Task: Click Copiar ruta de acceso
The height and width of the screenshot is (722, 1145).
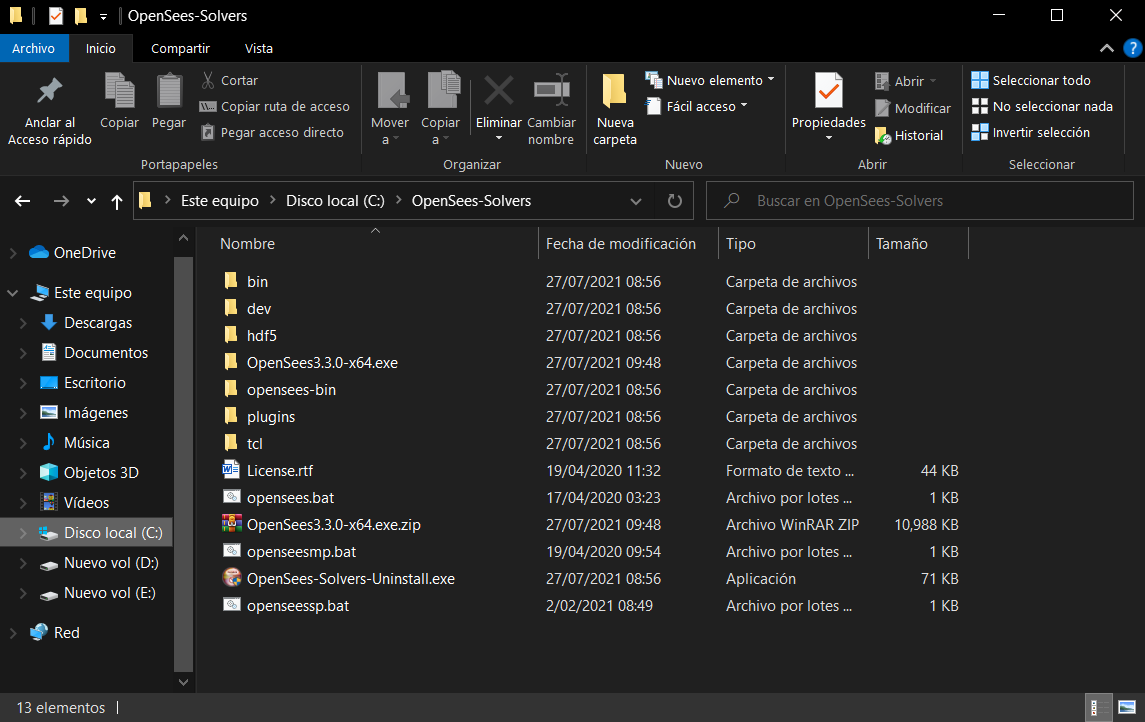Action: coord(275,107)
